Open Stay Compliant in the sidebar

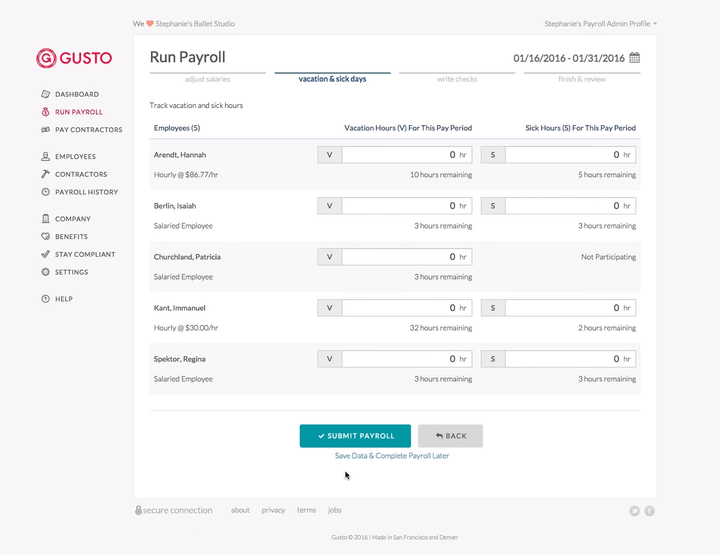pyautogui.click(x=85, y=255)
